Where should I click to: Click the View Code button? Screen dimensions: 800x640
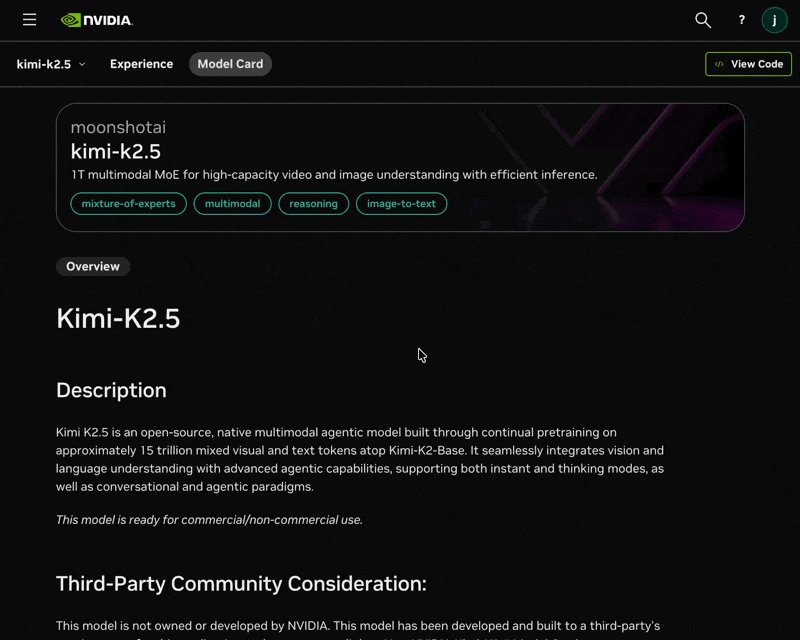point(748,64)
